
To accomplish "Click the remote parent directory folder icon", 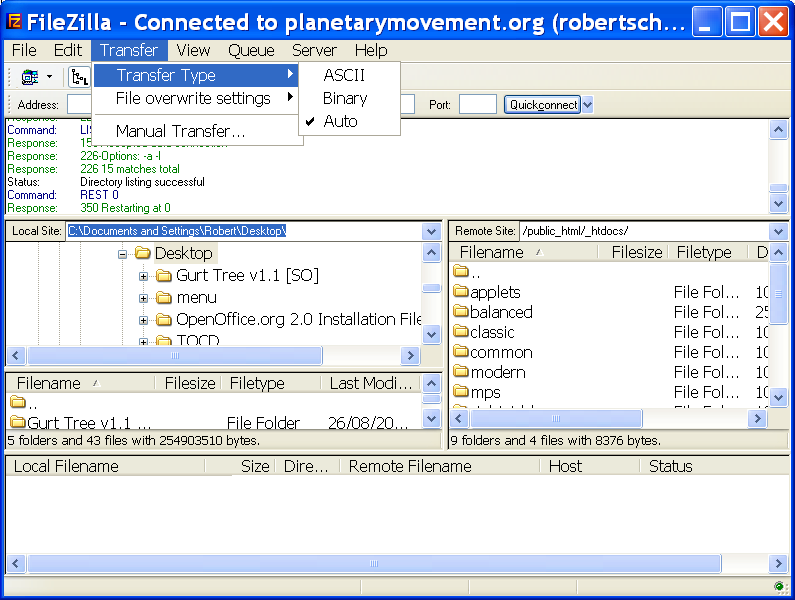I will coord(461,271).
